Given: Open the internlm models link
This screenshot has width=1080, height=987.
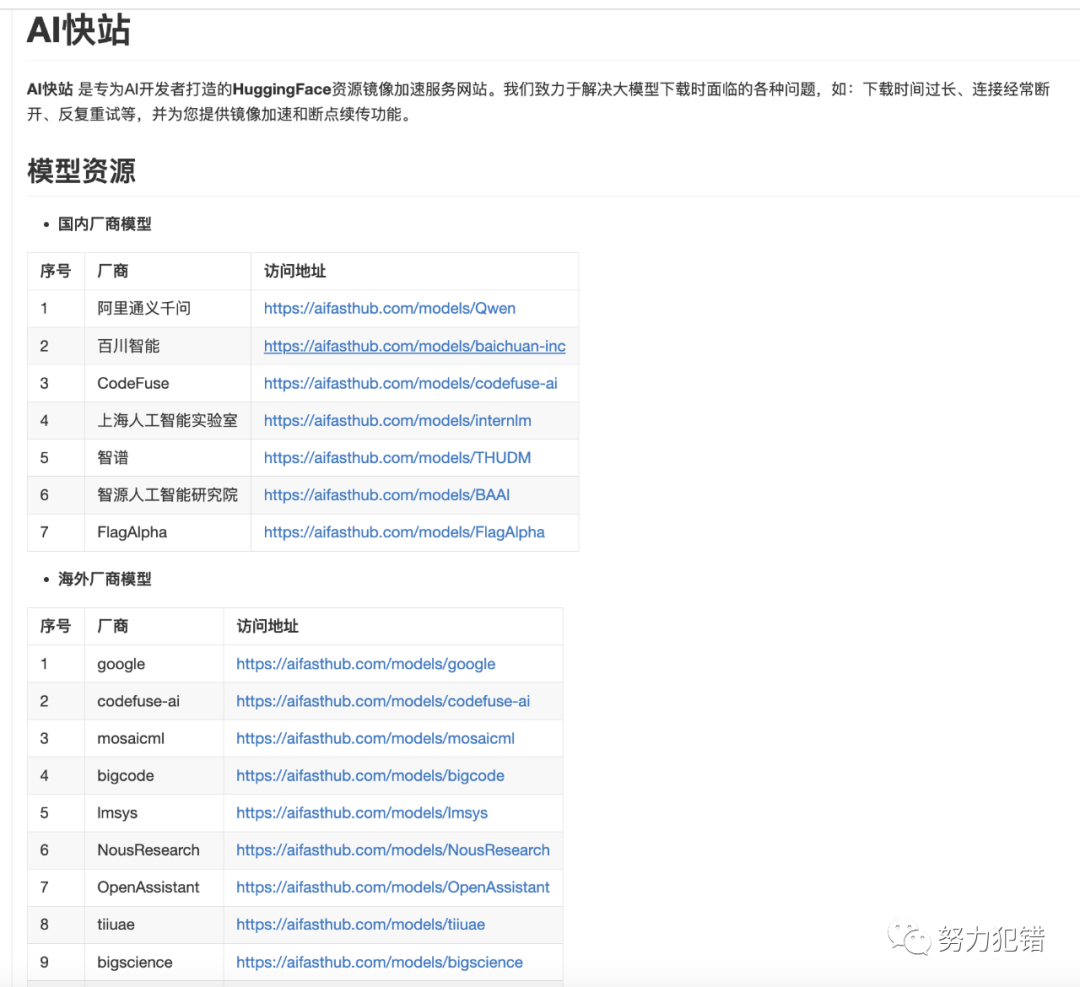Looking at the screenshot, I should point(397,420).
